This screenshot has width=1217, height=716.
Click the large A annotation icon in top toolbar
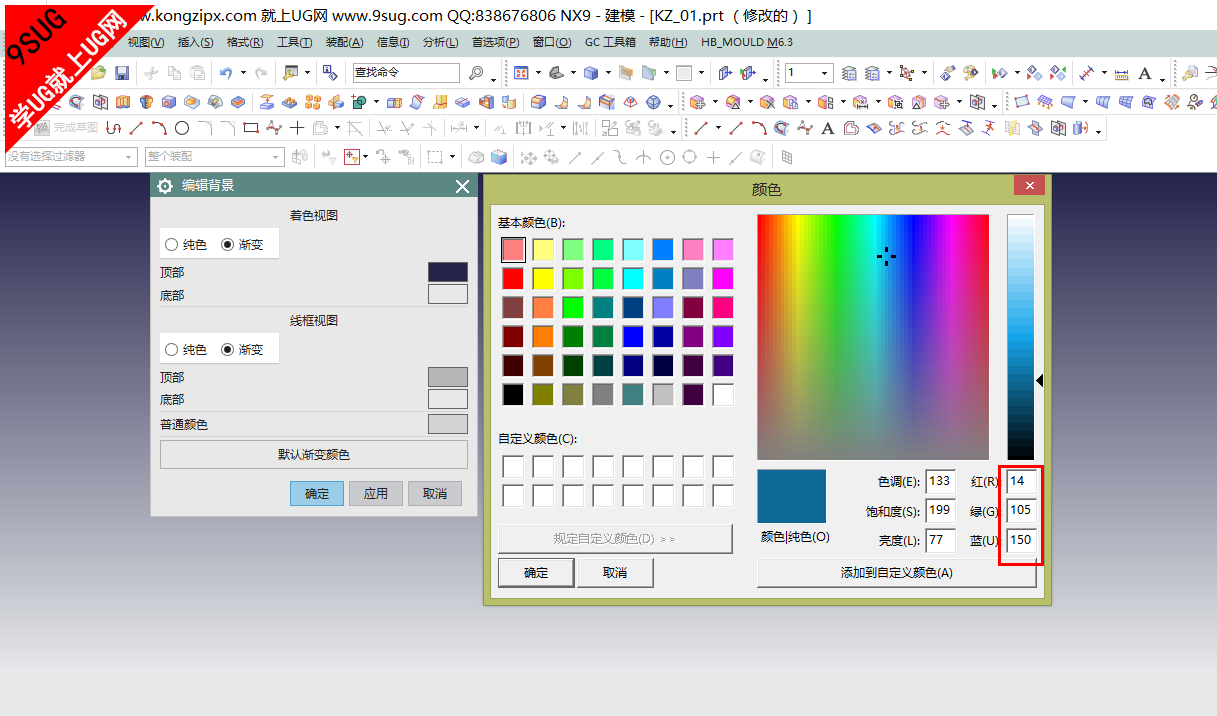(x=1145, y=73)
